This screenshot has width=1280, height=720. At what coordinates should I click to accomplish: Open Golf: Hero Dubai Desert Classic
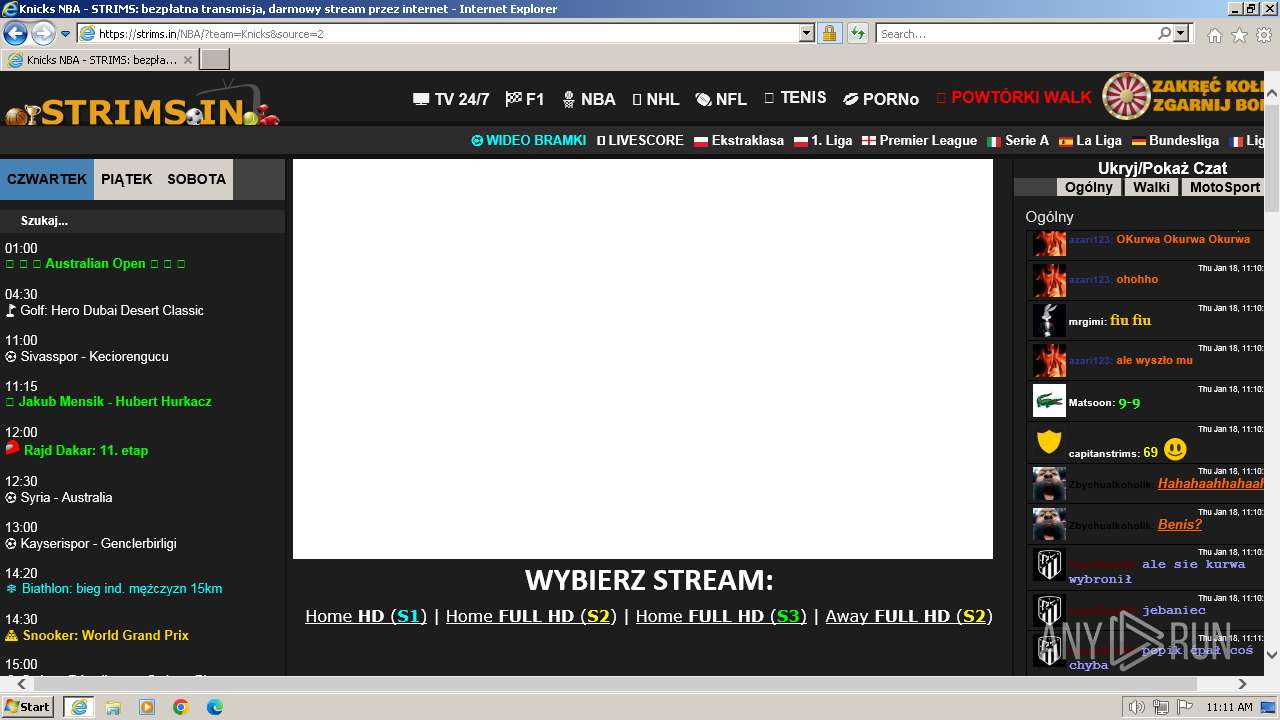click(x=105, y=310)
